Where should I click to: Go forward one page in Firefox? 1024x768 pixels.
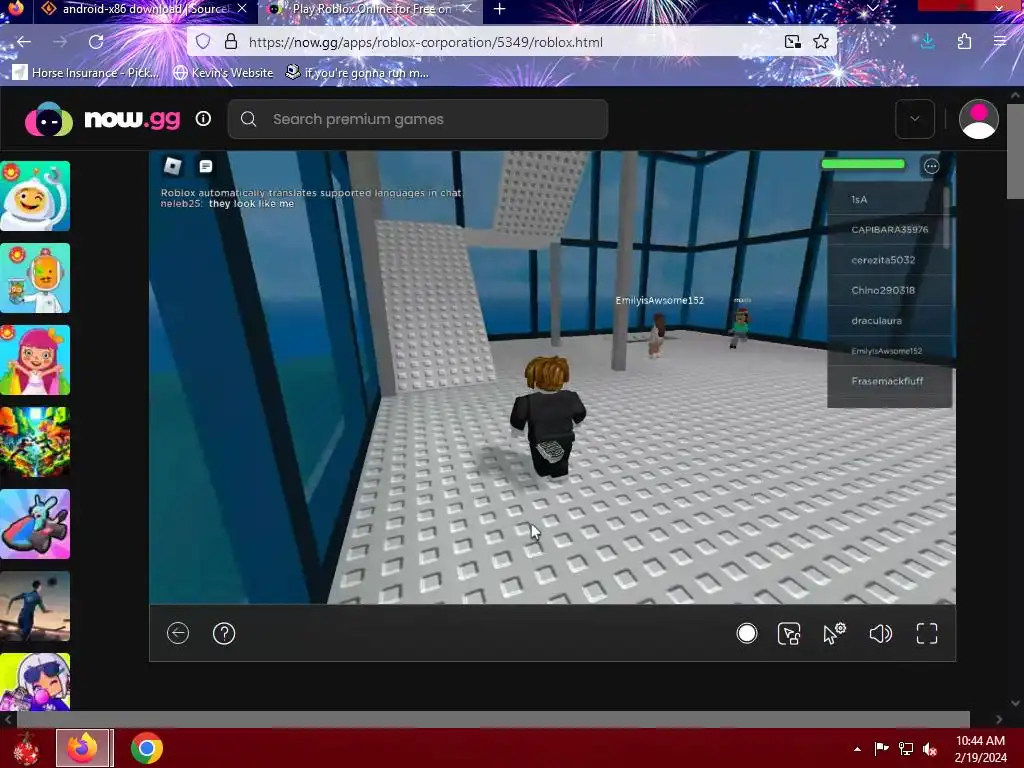(x=60, y=42)
